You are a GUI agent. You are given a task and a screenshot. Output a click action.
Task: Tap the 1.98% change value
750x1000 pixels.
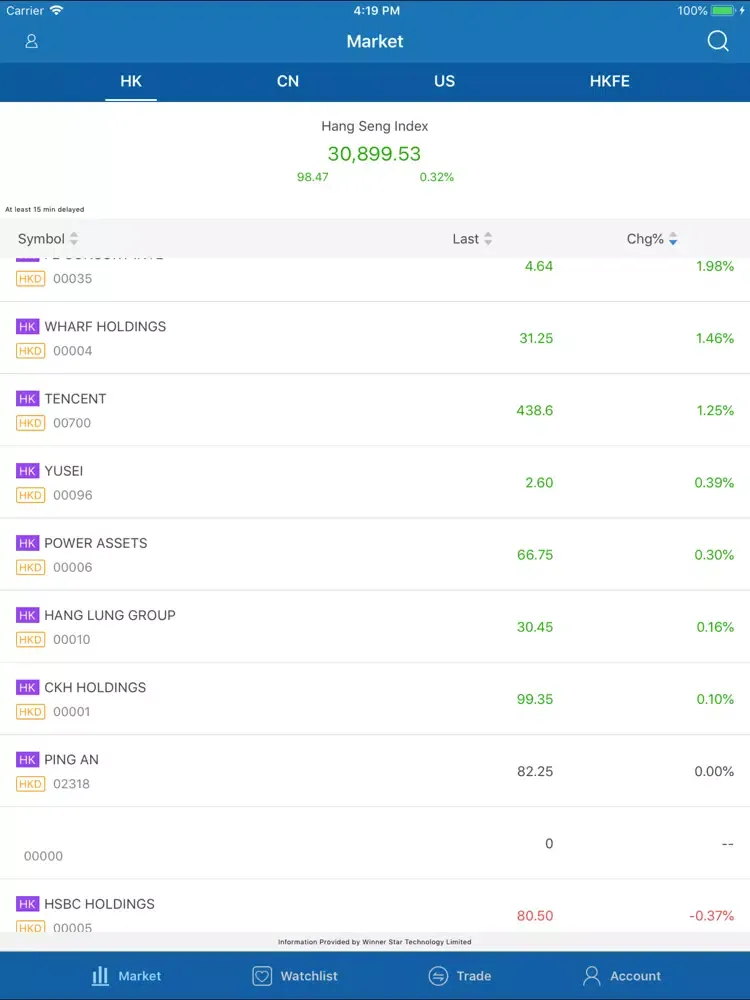(715, 266)
